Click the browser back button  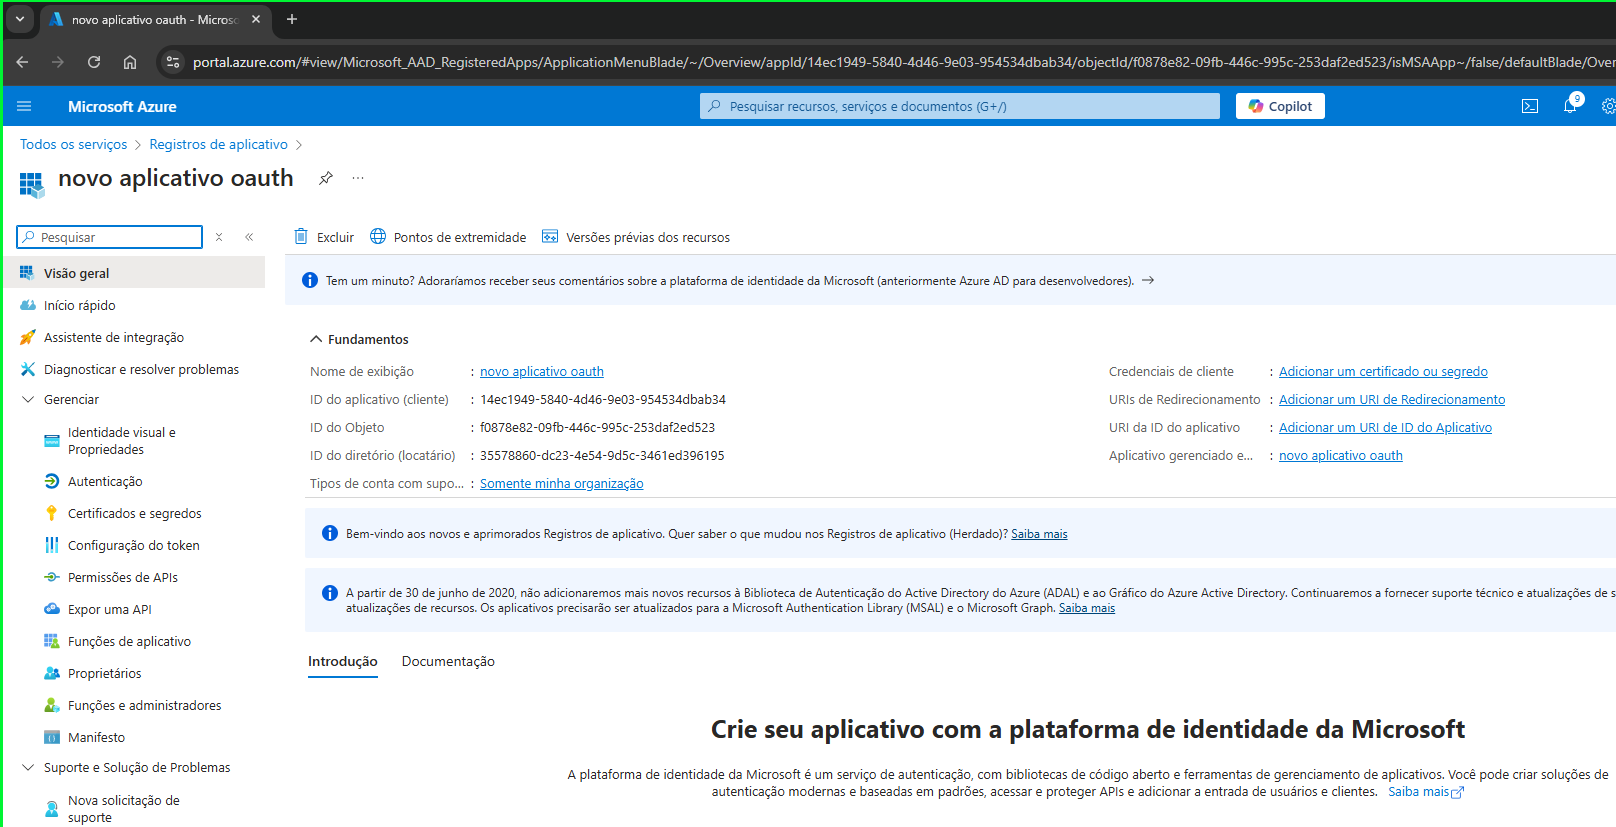click(x=22, y=62)
